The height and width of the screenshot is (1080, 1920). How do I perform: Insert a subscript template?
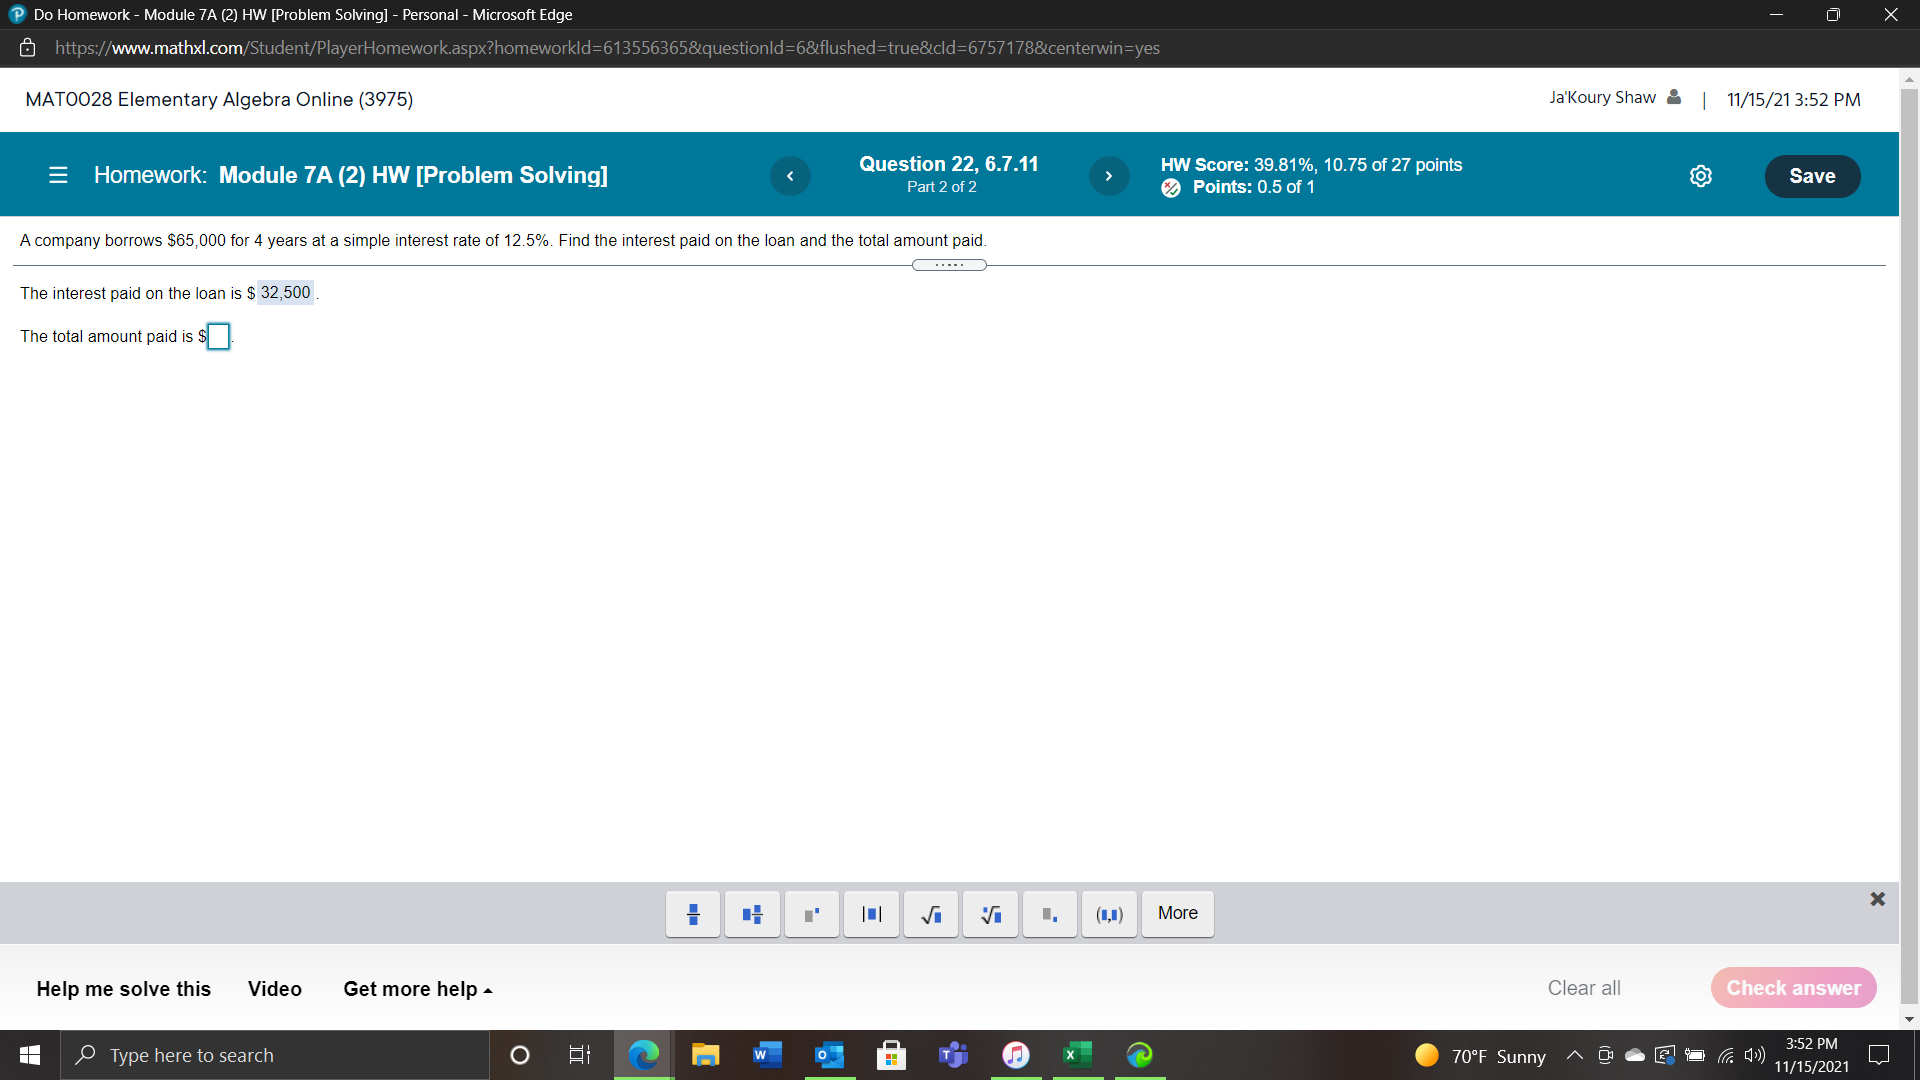(x=1049, y=914)
